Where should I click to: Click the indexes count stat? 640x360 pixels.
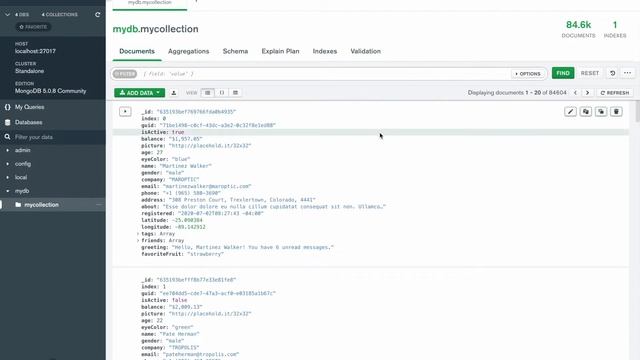click(x=615, y=29)
